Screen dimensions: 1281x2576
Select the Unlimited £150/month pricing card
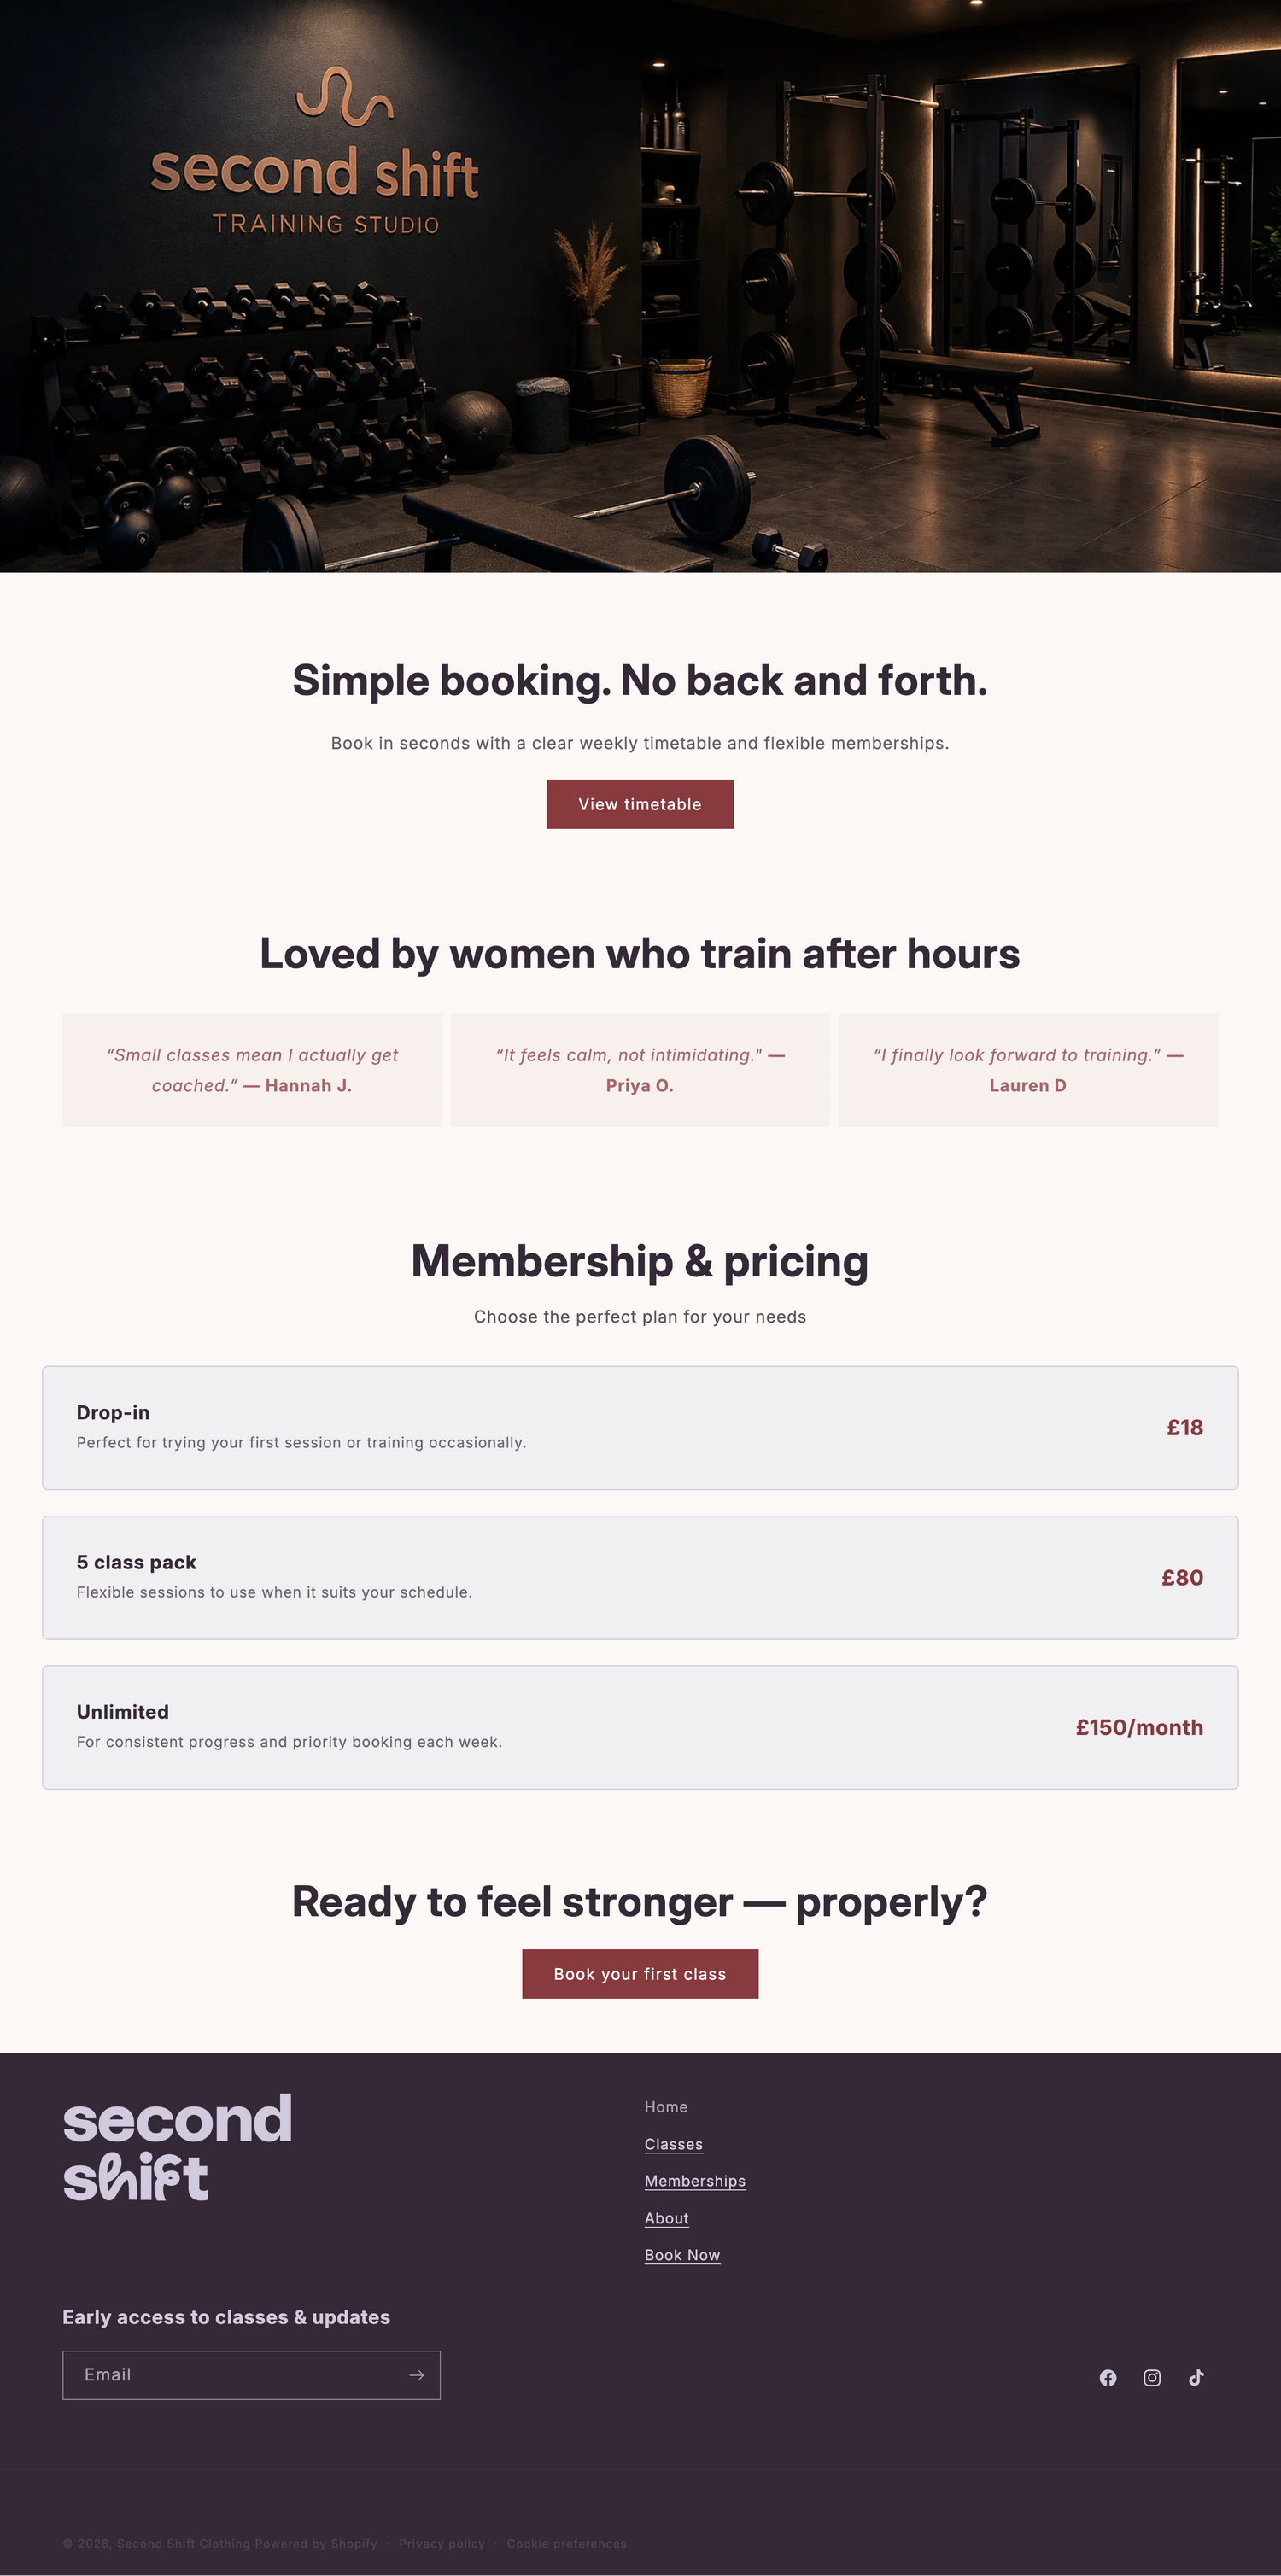(640, 1727)
